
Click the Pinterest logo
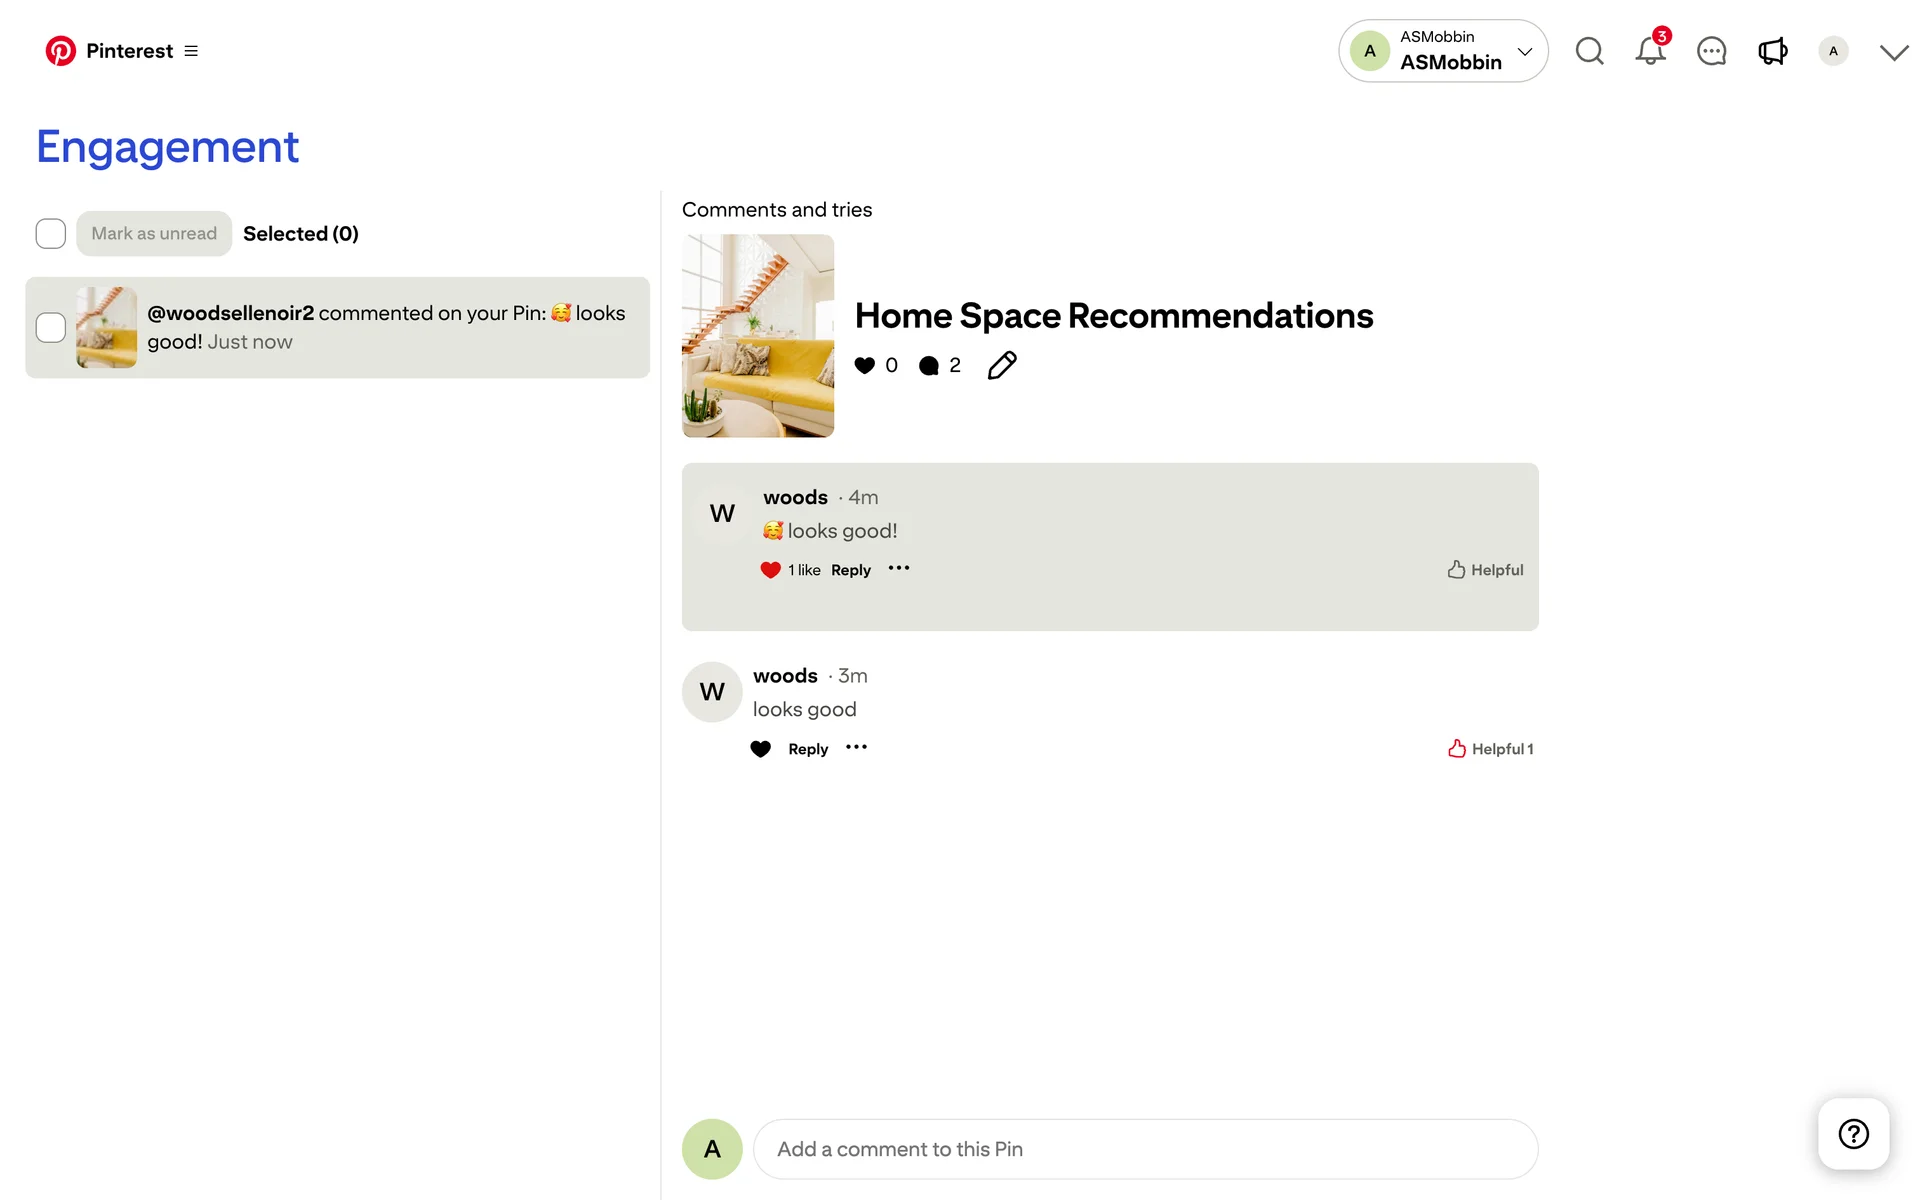(61, 51)
